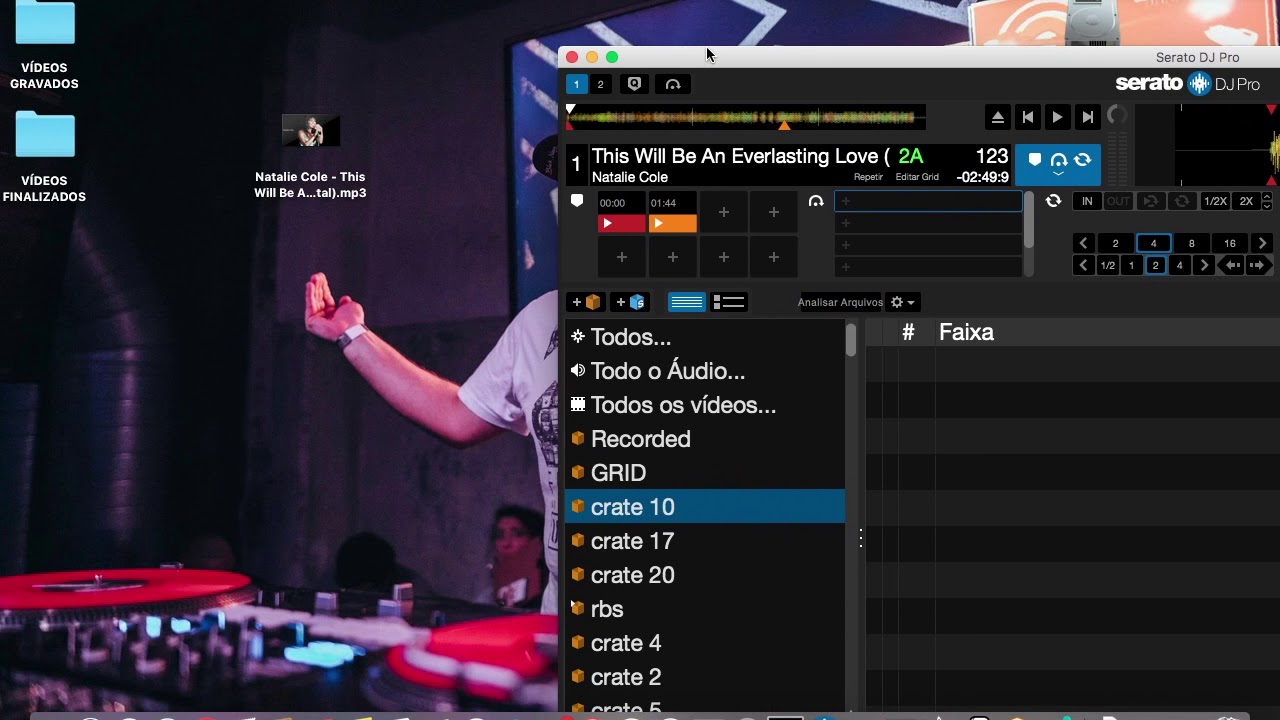The width and height of the screenshot is (1280, 720).
Task: Open the GRID crate
Action: click(x=705, y=473)
